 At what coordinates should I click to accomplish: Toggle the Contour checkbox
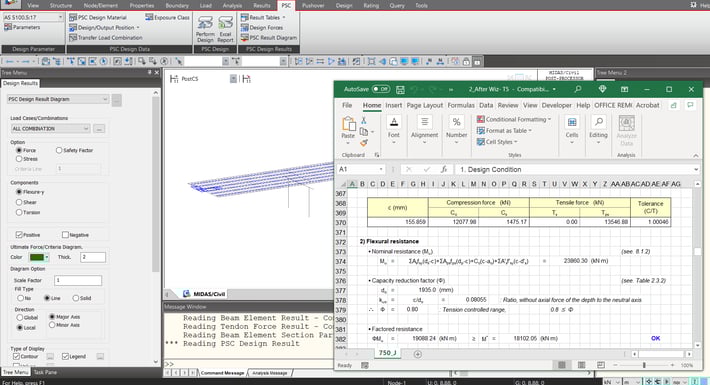point(17,356)
